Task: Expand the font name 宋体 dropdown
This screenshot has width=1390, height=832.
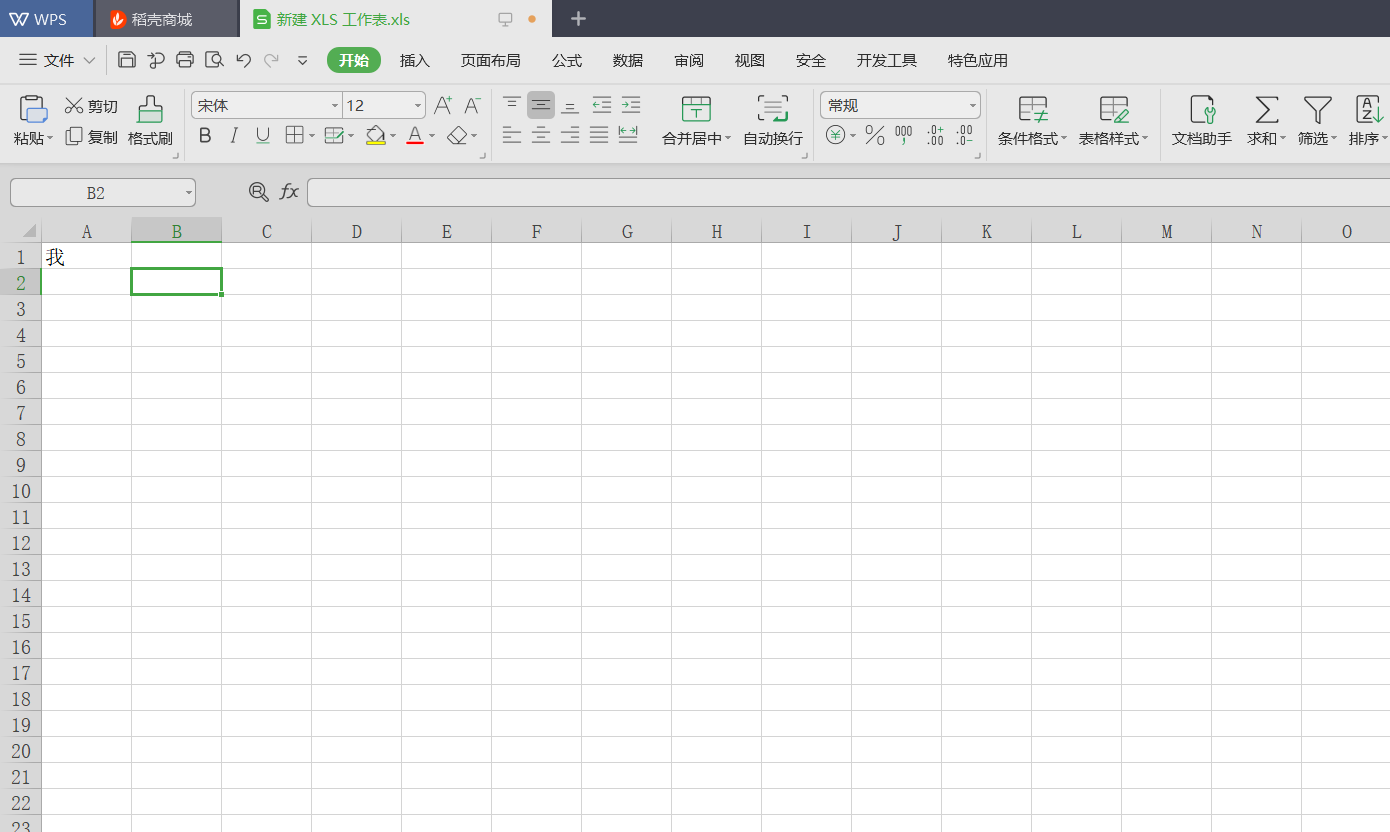Action: (x=334, y=106)
